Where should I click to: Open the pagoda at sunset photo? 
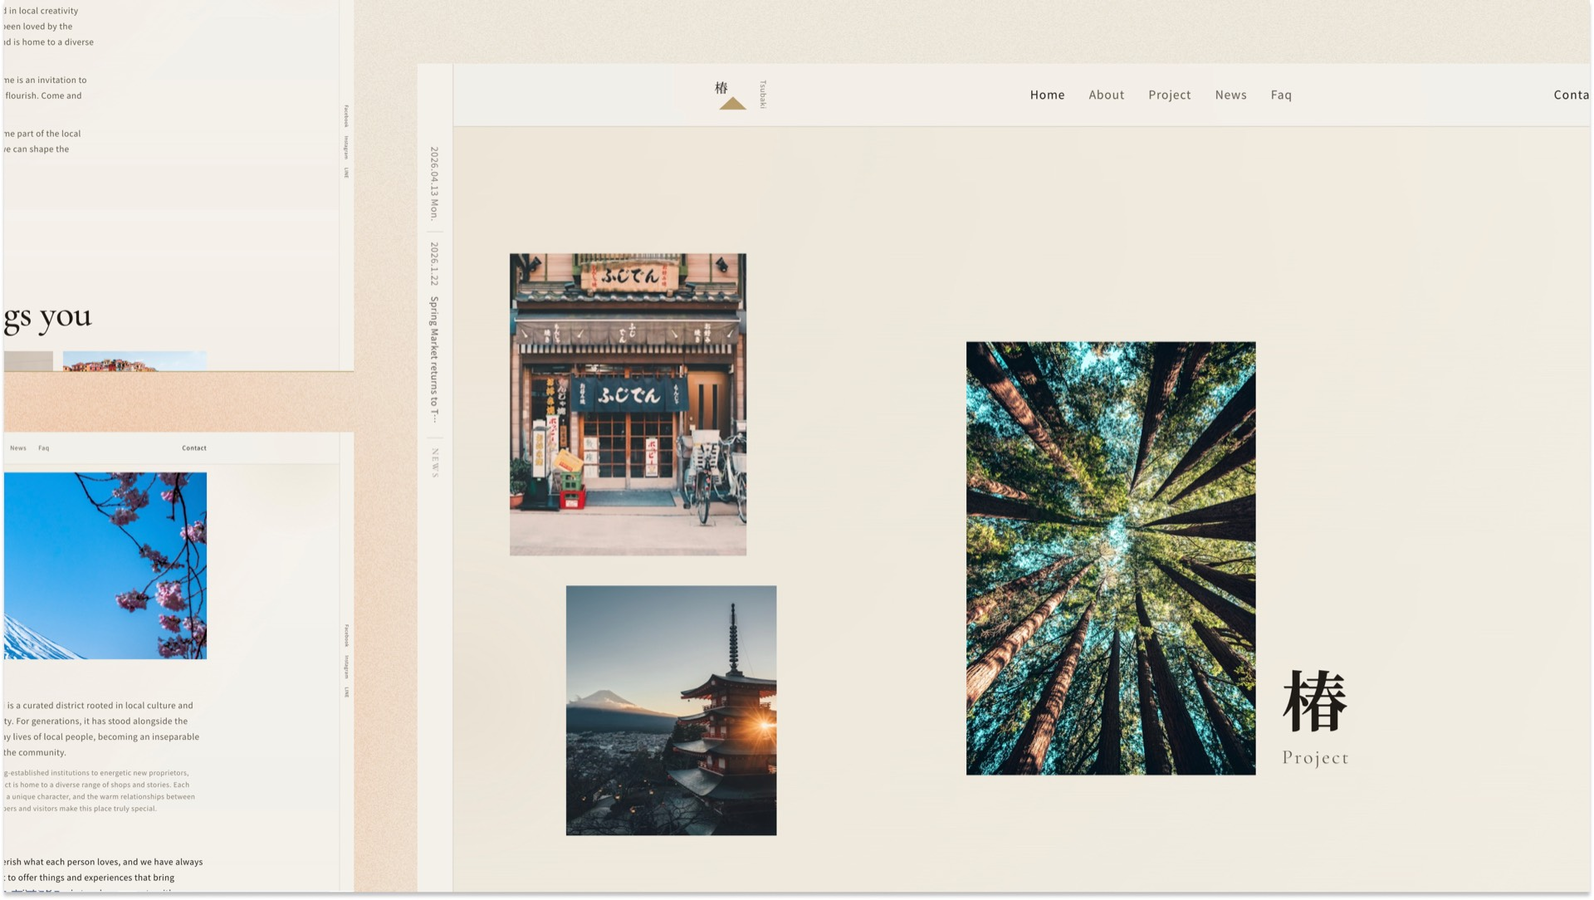671,710
